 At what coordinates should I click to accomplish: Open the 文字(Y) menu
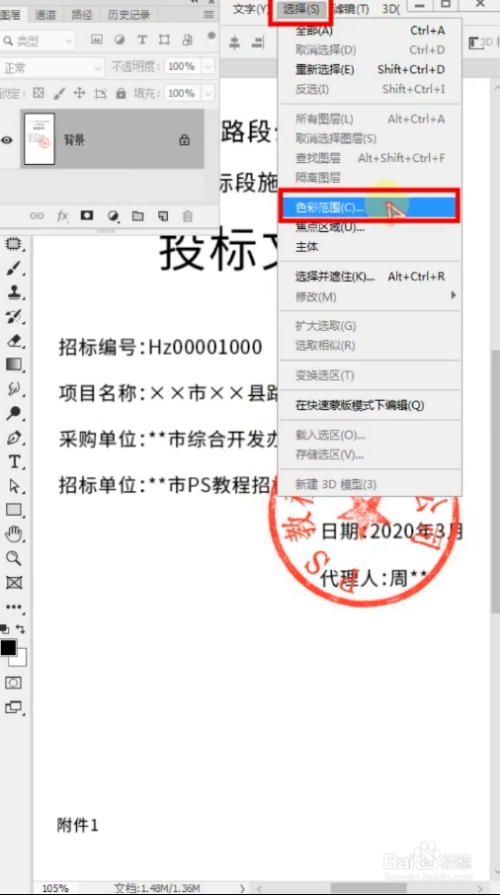[x=250, y=9]
